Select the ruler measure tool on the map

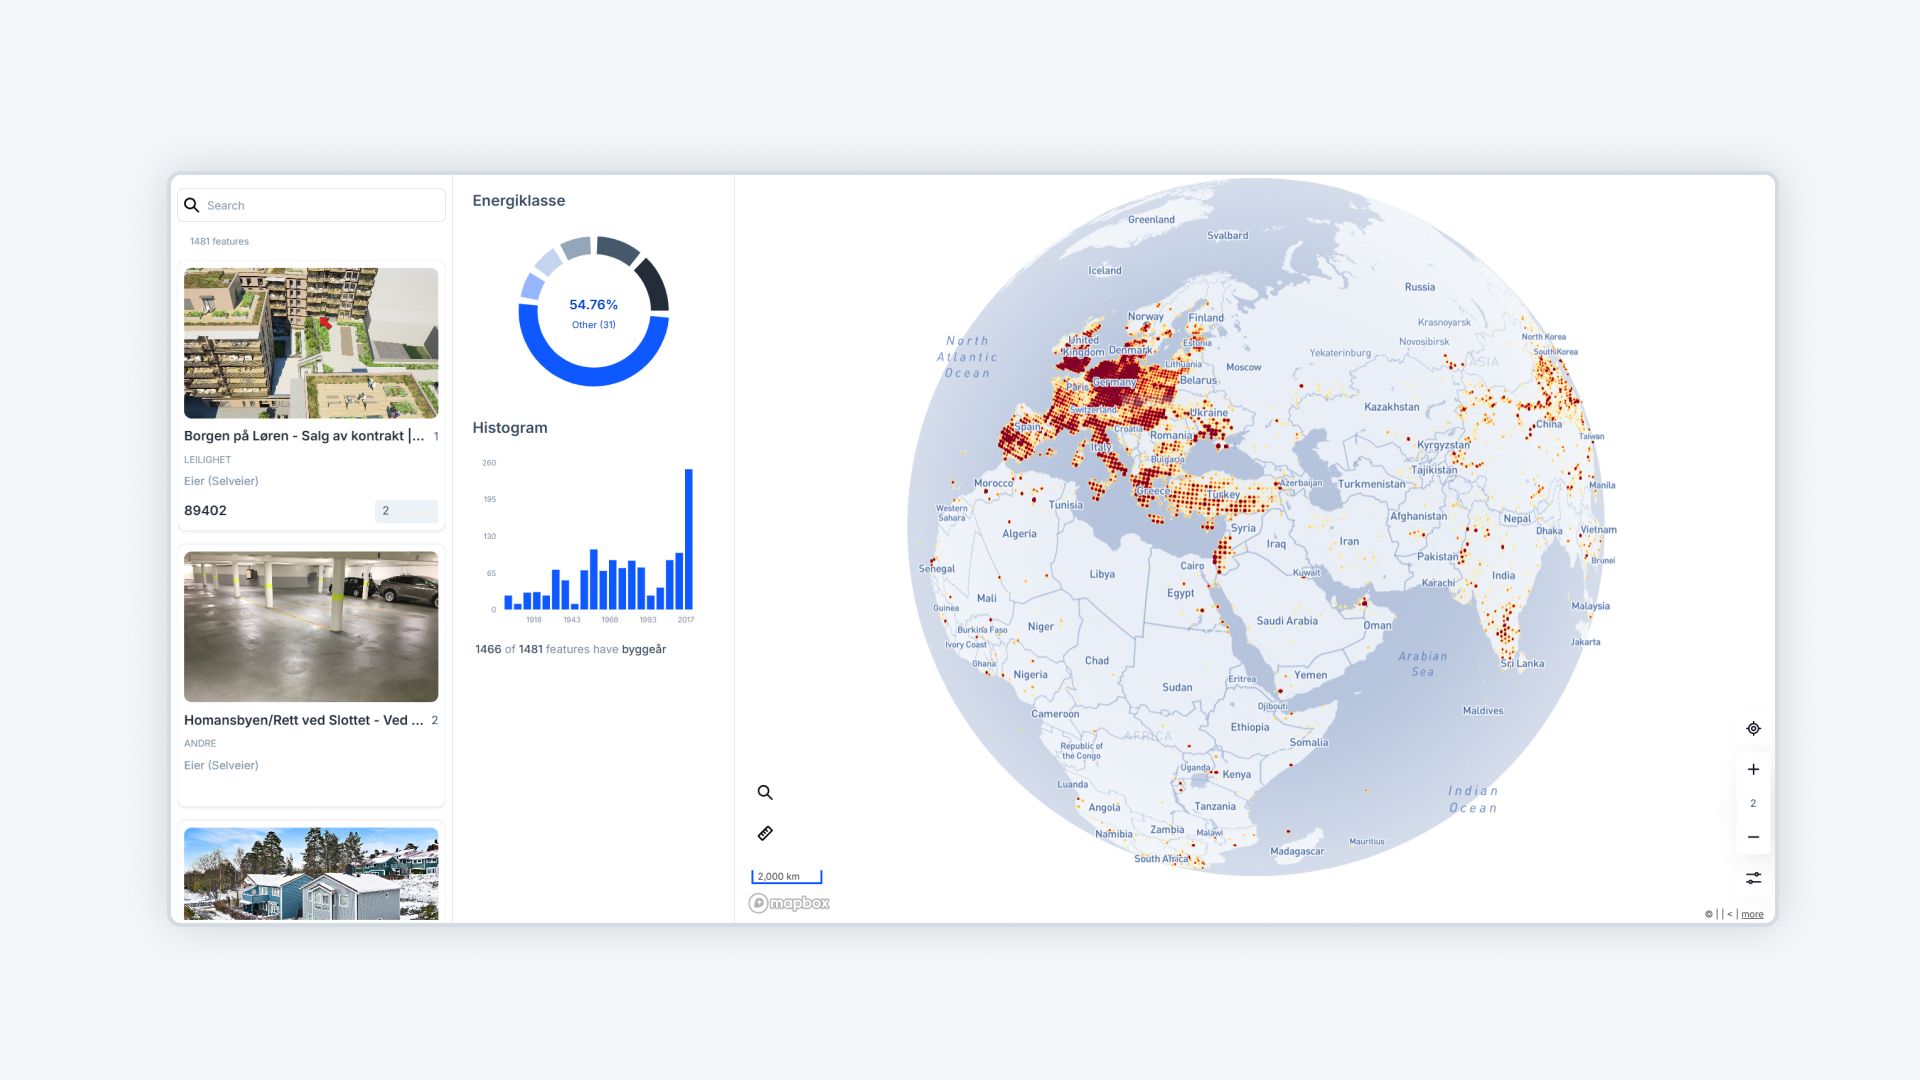(765, 832)
